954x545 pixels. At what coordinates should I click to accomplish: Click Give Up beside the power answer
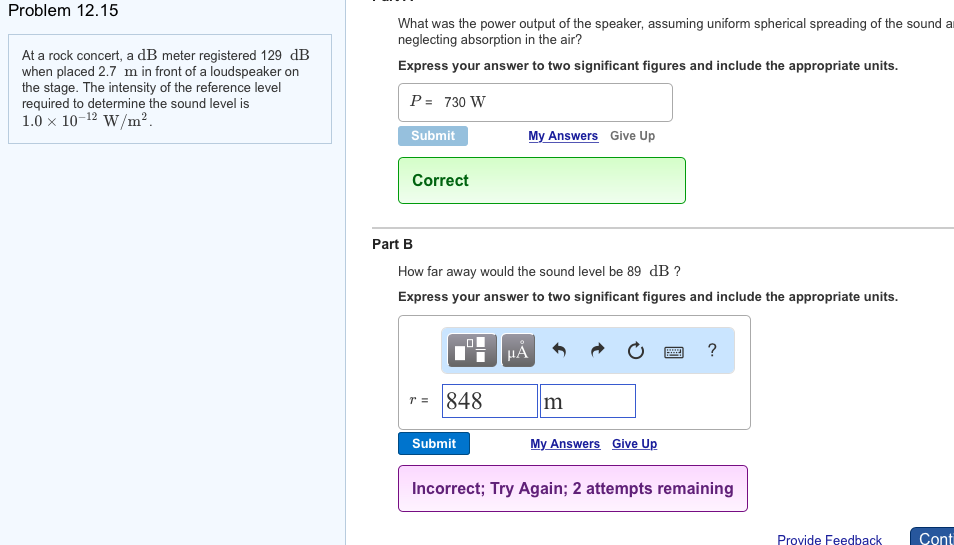(632, 136)
